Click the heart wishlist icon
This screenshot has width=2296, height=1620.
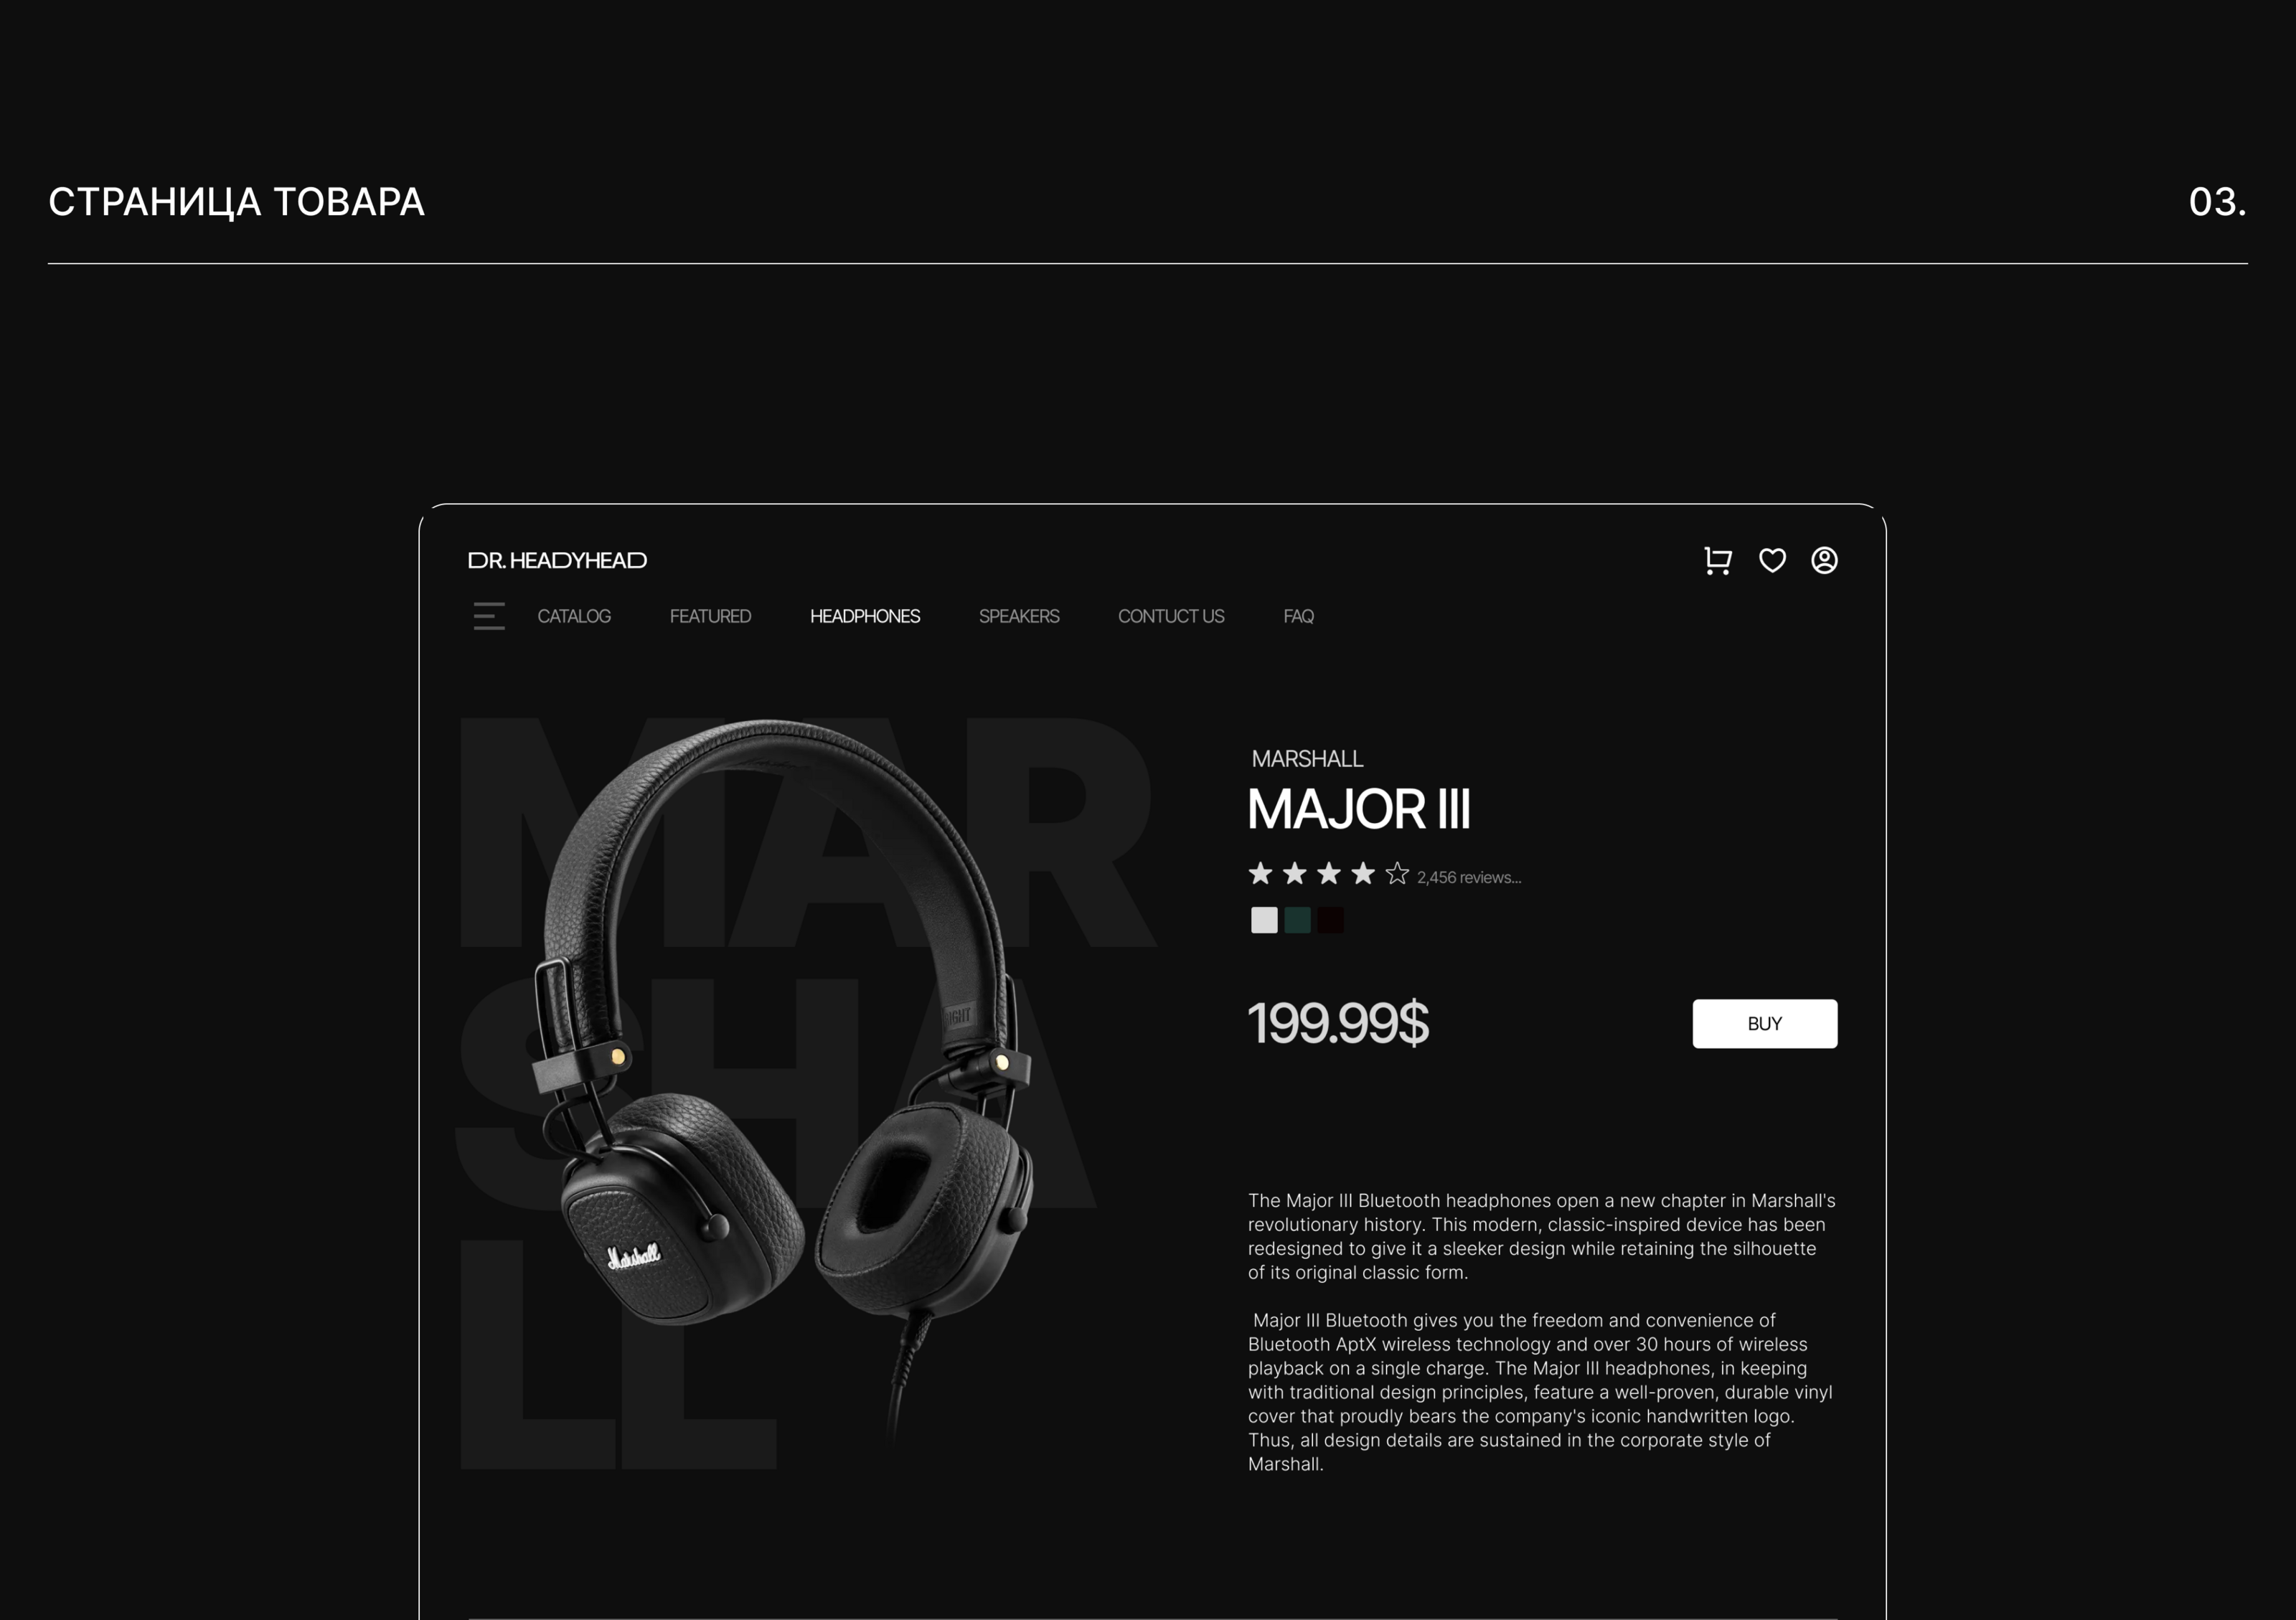1772,561
